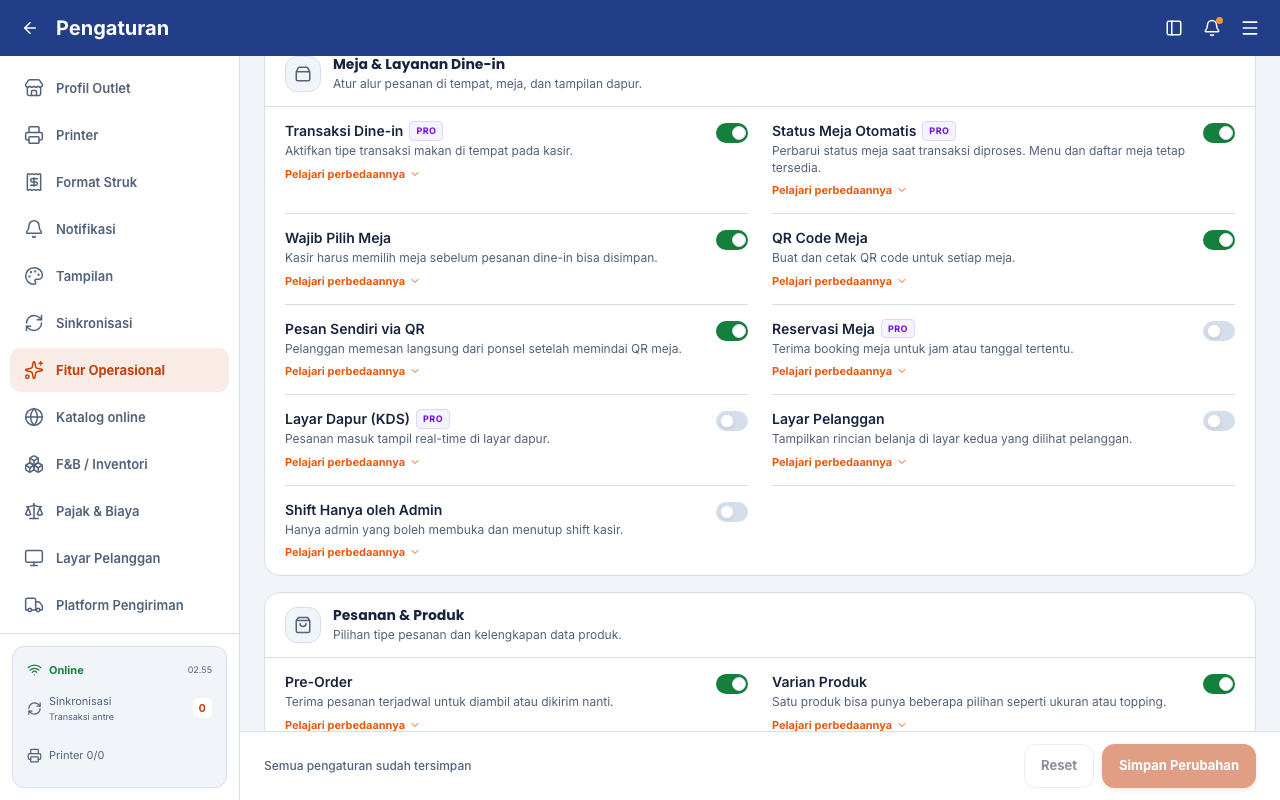Click the Simpan Perubahan button
Viewport: 1280px width, 800px height.
tap(1179, 766)
